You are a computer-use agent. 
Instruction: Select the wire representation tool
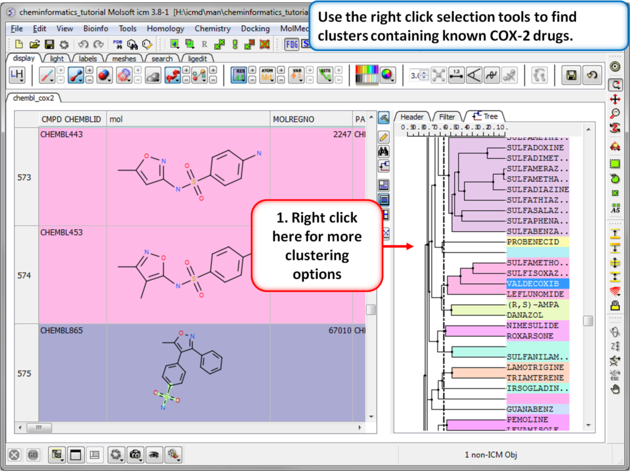point(46,76)
